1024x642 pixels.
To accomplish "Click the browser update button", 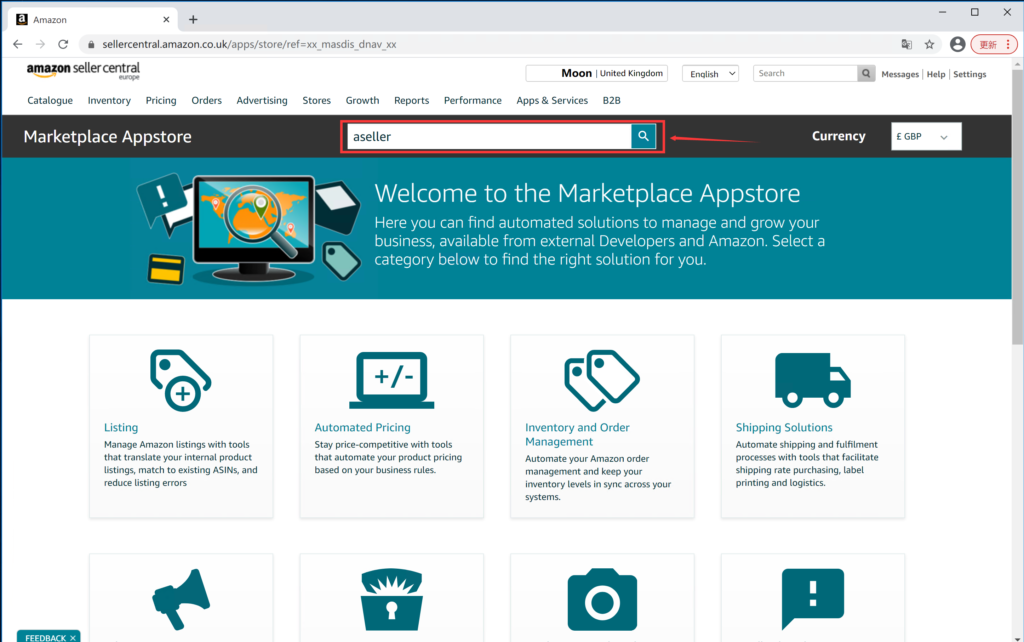I will click(993, 44).
